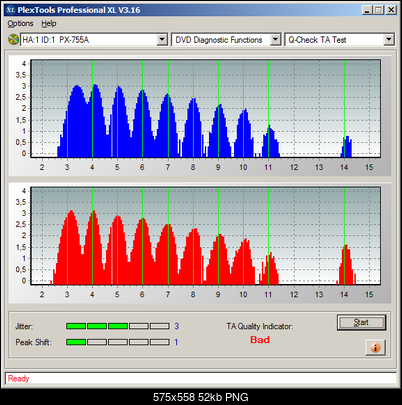
Task: Click the Jitter level bar indicator
Action: [118, 326]
